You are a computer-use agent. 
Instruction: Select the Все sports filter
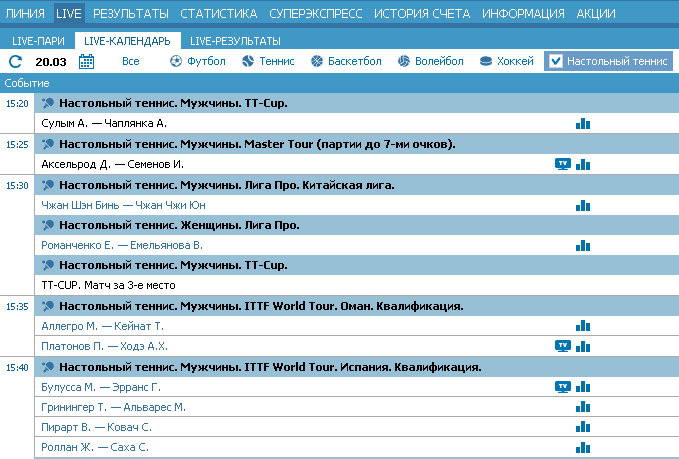131,61
